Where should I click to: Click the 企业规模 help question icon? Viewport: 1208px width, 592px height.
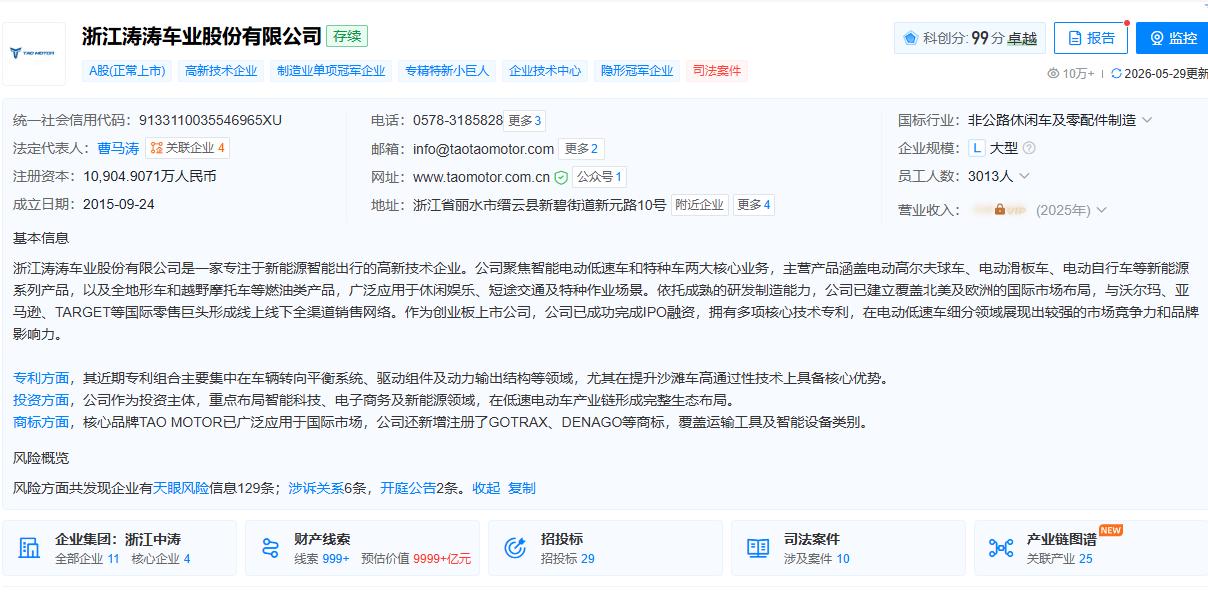tap(1029, 148)
